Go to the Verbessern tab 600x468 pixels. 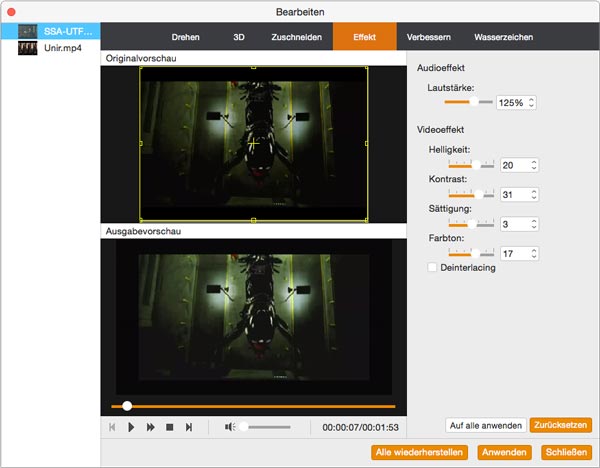(x=429, y=37)
